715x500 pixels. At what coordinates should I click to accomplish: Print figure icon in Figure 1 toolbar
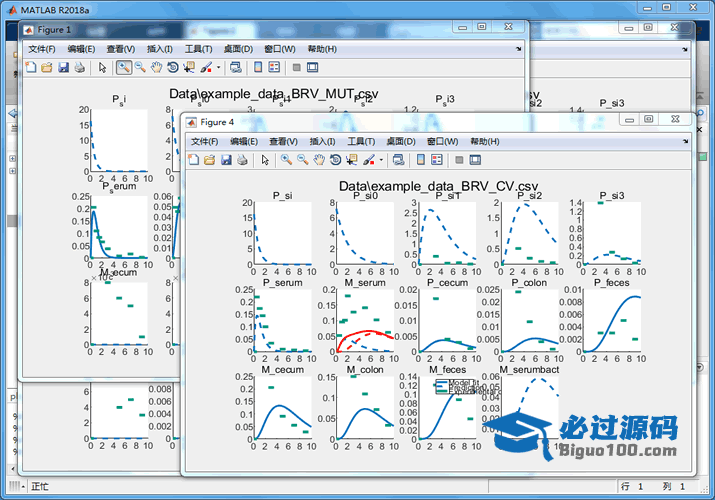tap(79, 67)
